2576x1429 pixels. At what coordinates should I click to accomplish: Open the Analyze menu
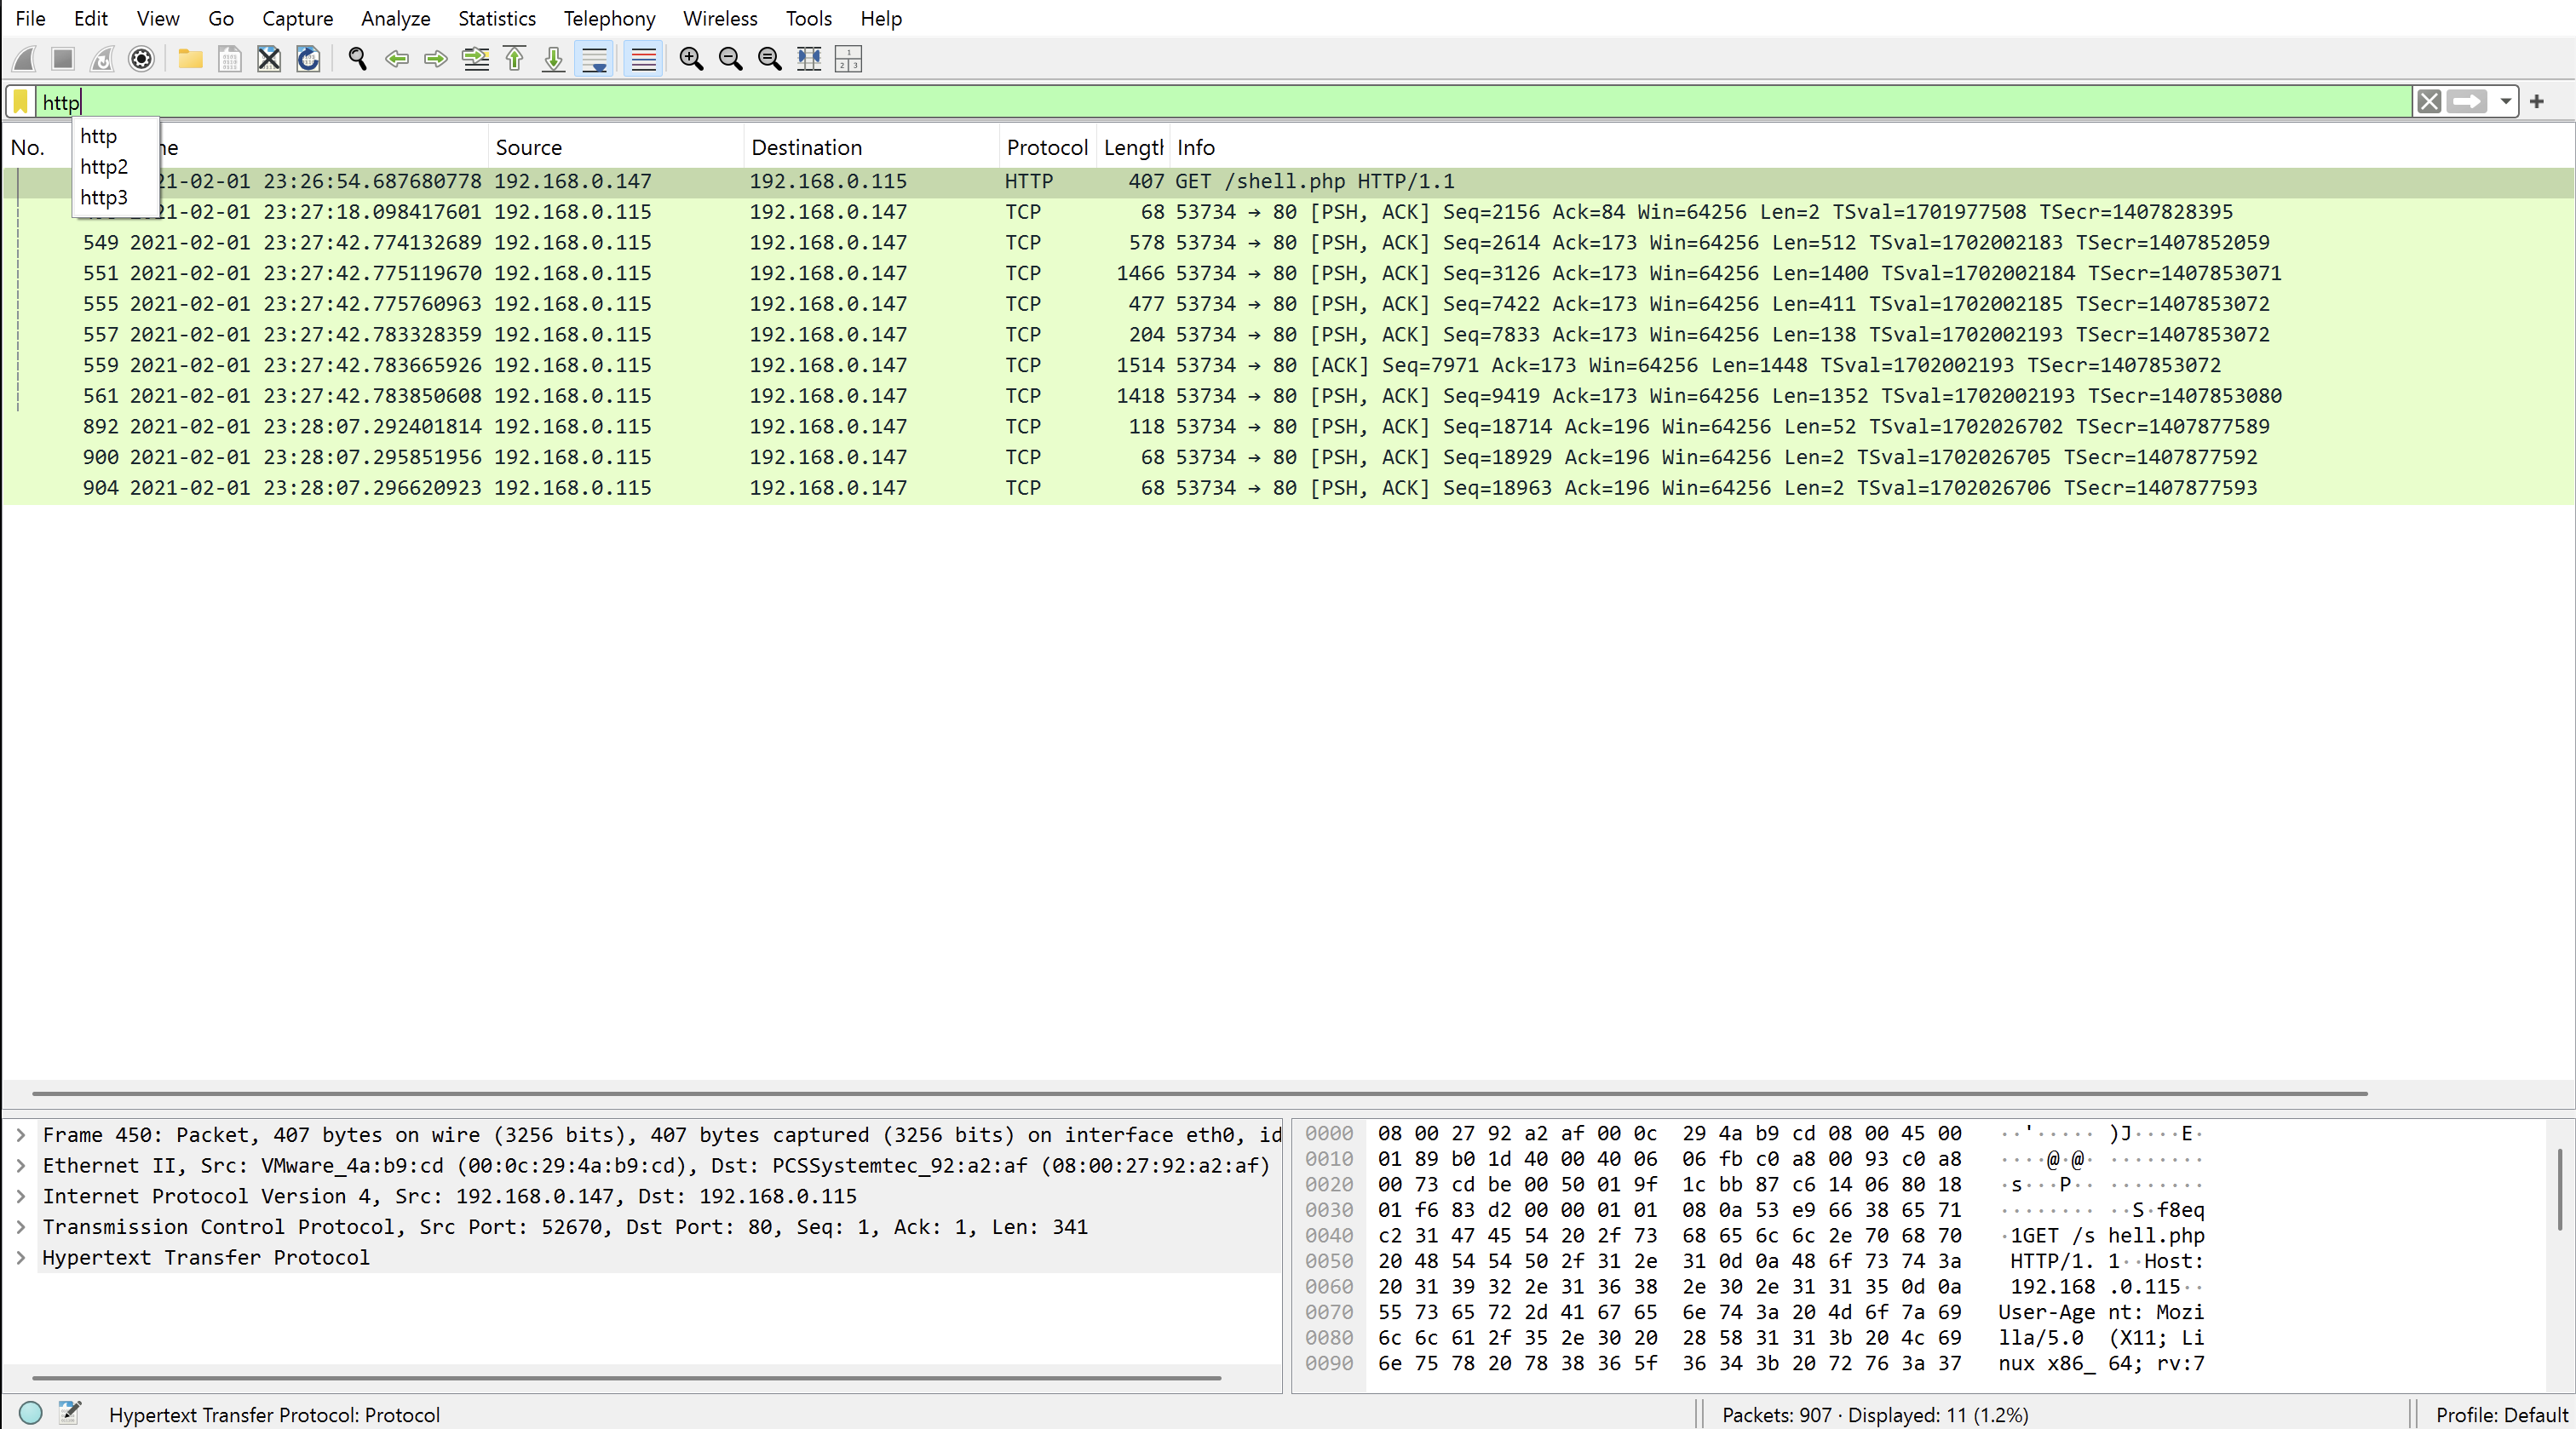coord(395,18)
